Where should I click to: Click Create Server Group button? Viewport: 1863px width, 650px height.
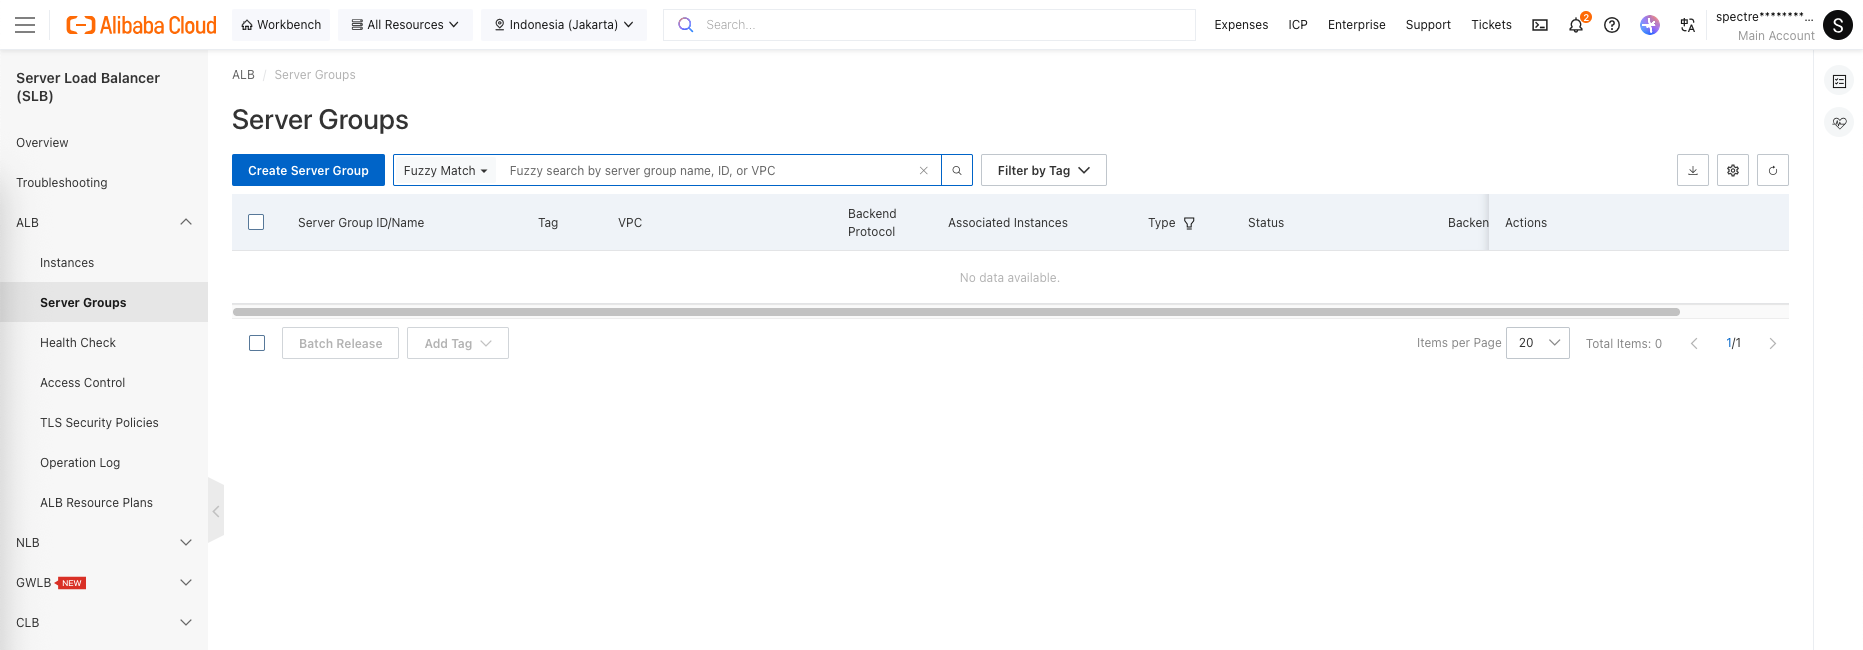(308, 170)
